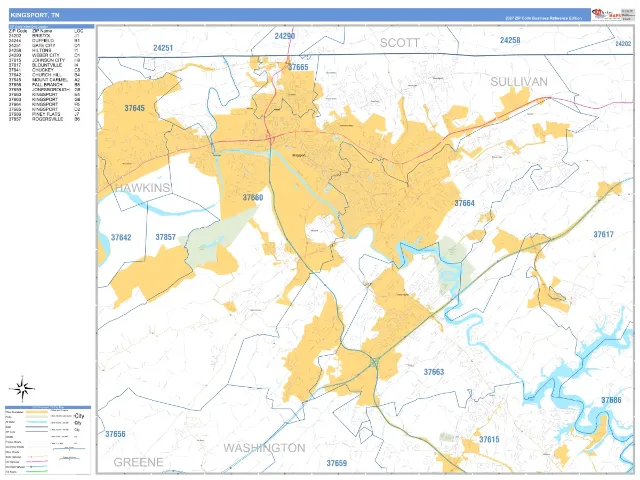Image resolution: width=640 pixels, height=480 pixels.
Task: Click the 37656 ZIP label on the map
Action: pyautogui.click(x=116, y=434)
